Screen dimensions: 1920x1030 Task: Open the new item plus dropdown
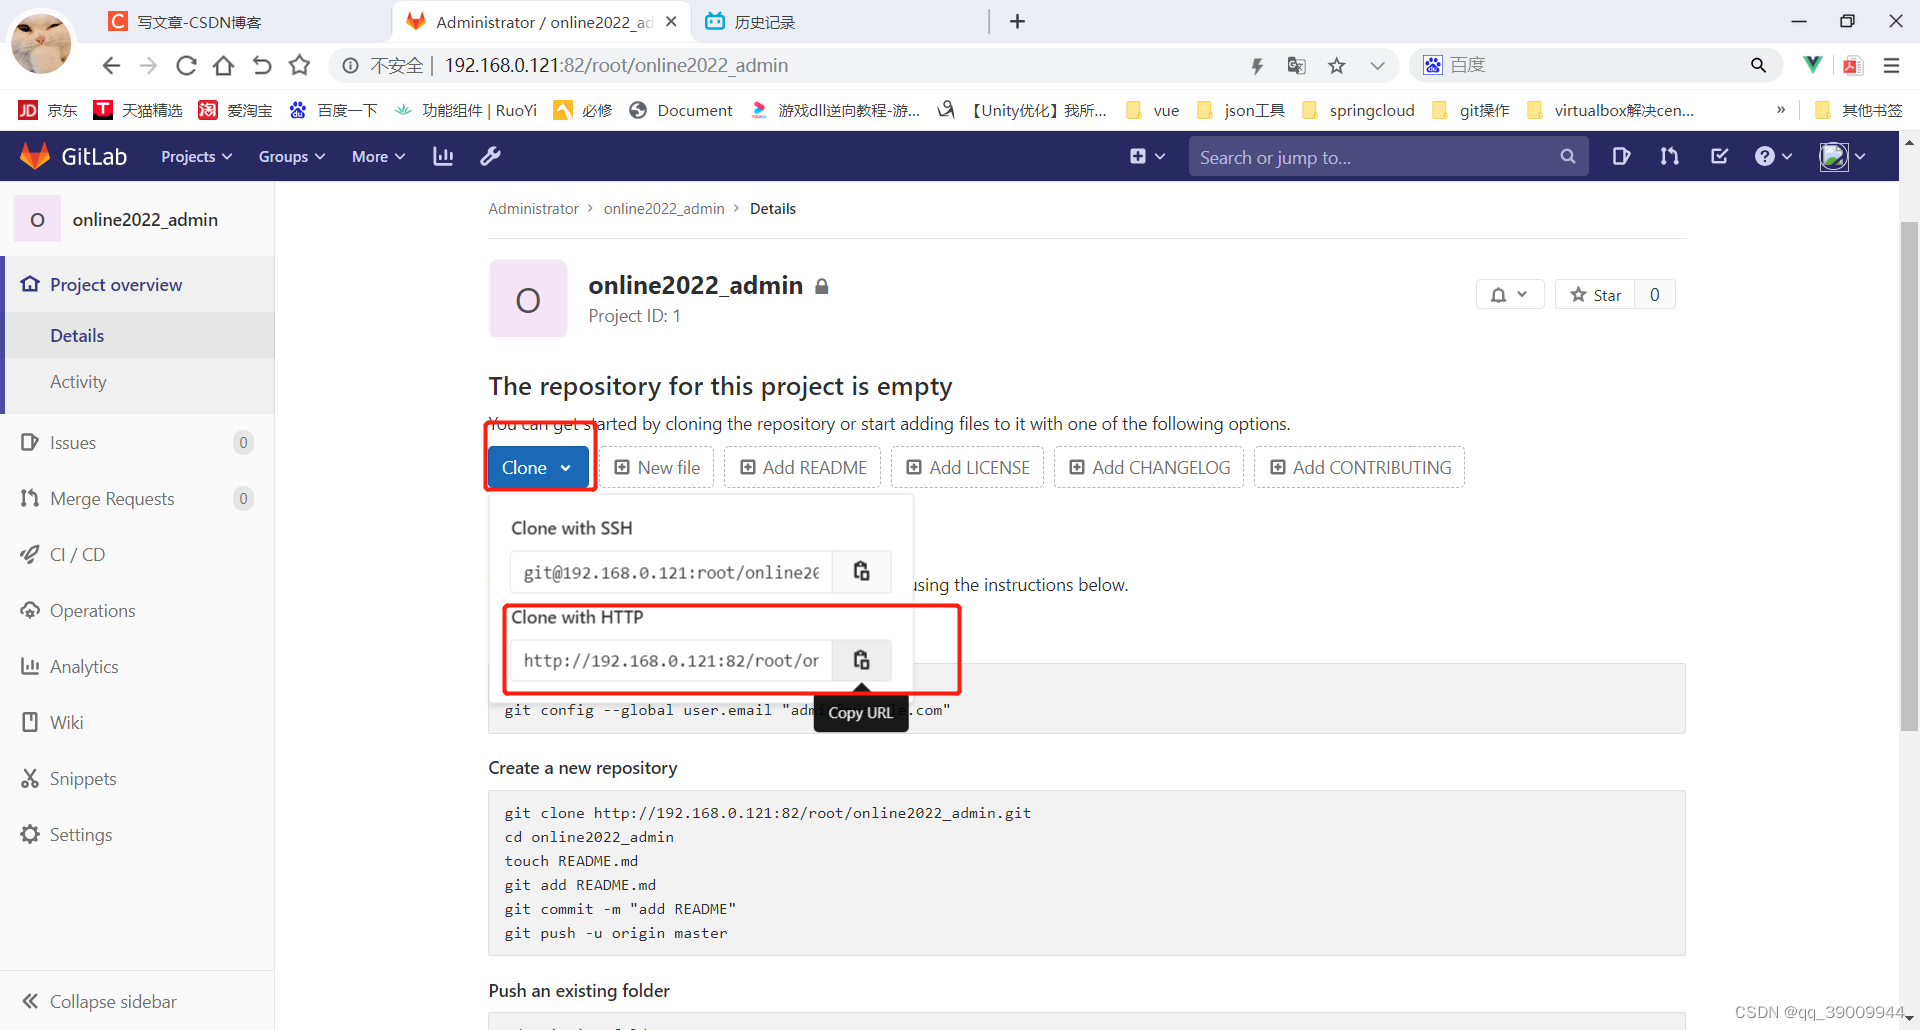coord(1147,156)
